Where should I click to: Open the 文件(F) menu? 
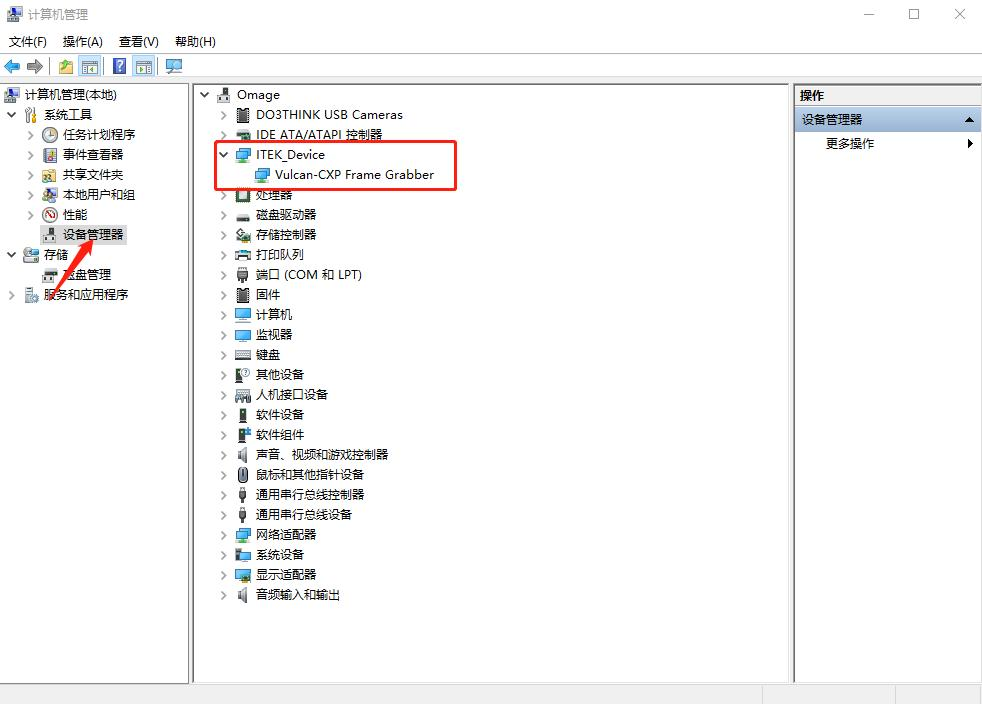click(x=28, y=41)
